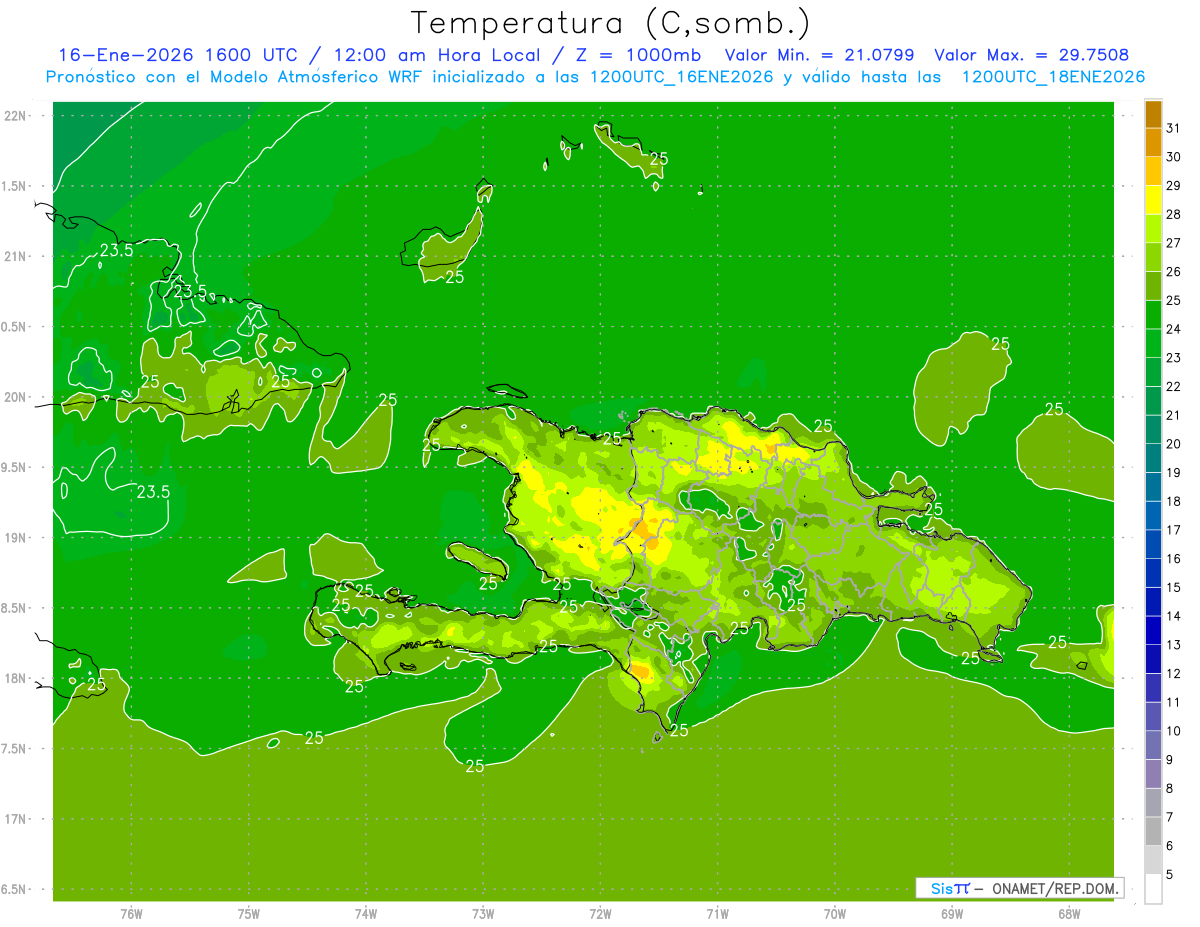
Task: Click the 76W longitude label
Action: (x=131, y=913)
